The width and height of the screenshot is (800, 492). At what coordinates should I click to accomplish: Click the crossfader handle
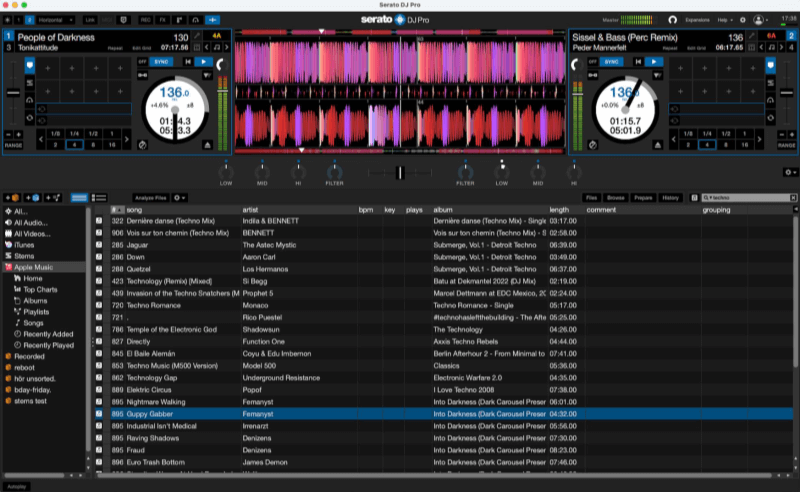pyautogui.click(x=400, y=173)
